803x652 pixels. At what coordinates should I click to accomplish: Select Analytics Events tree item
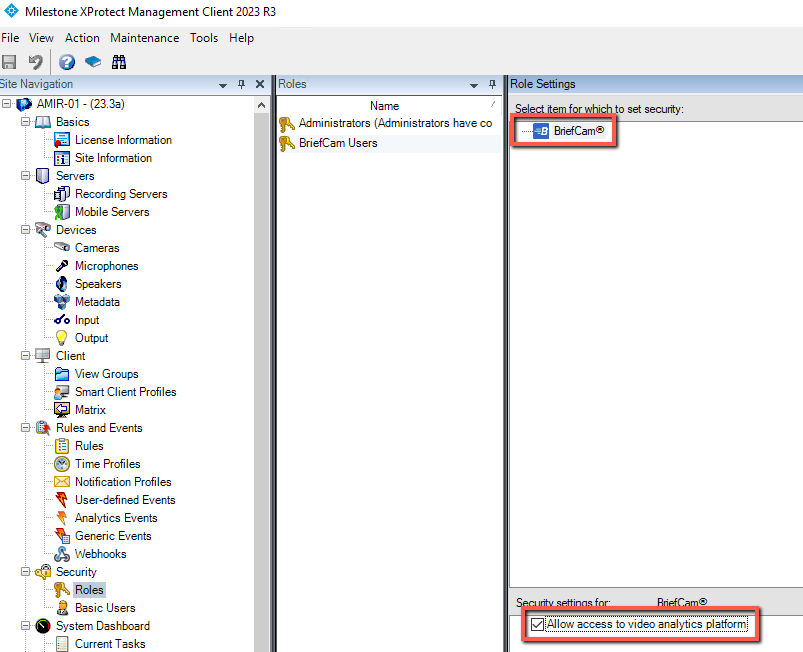(x=116, y=518)
